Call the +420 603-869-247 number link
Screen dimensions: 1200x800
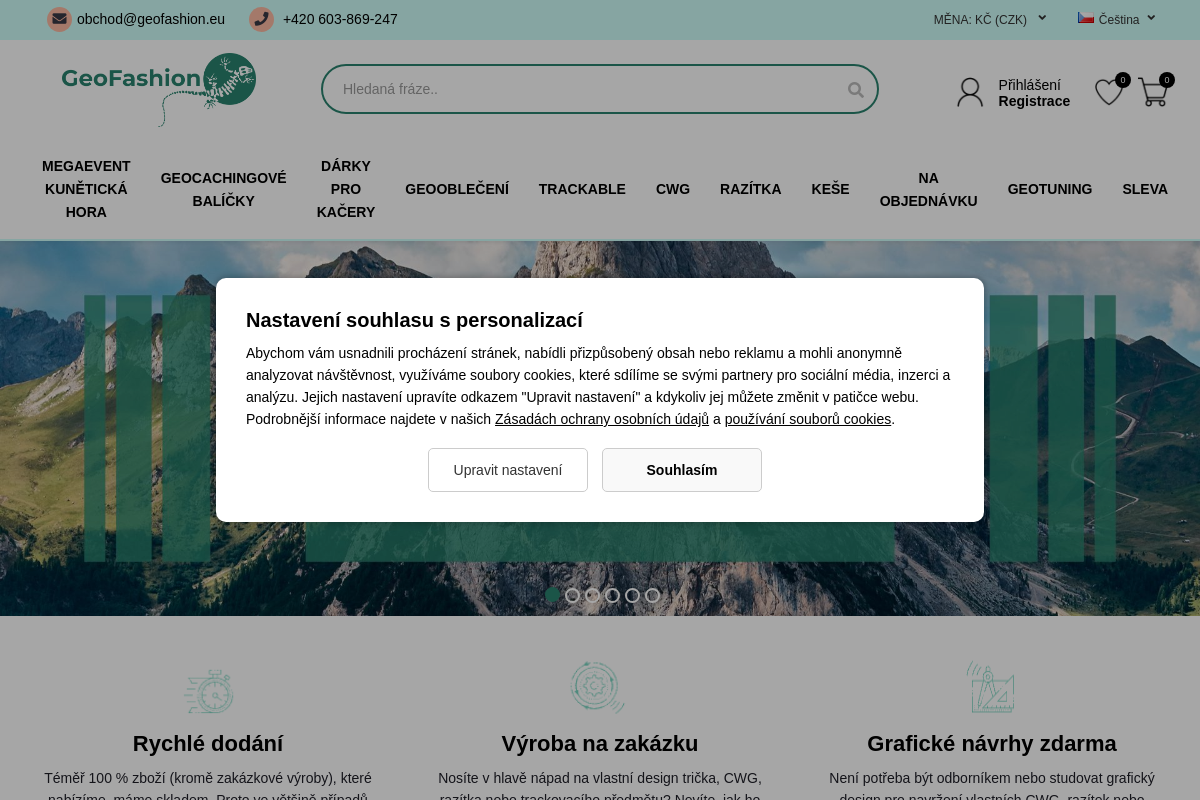pyautogui.click(x=340, y=19)
